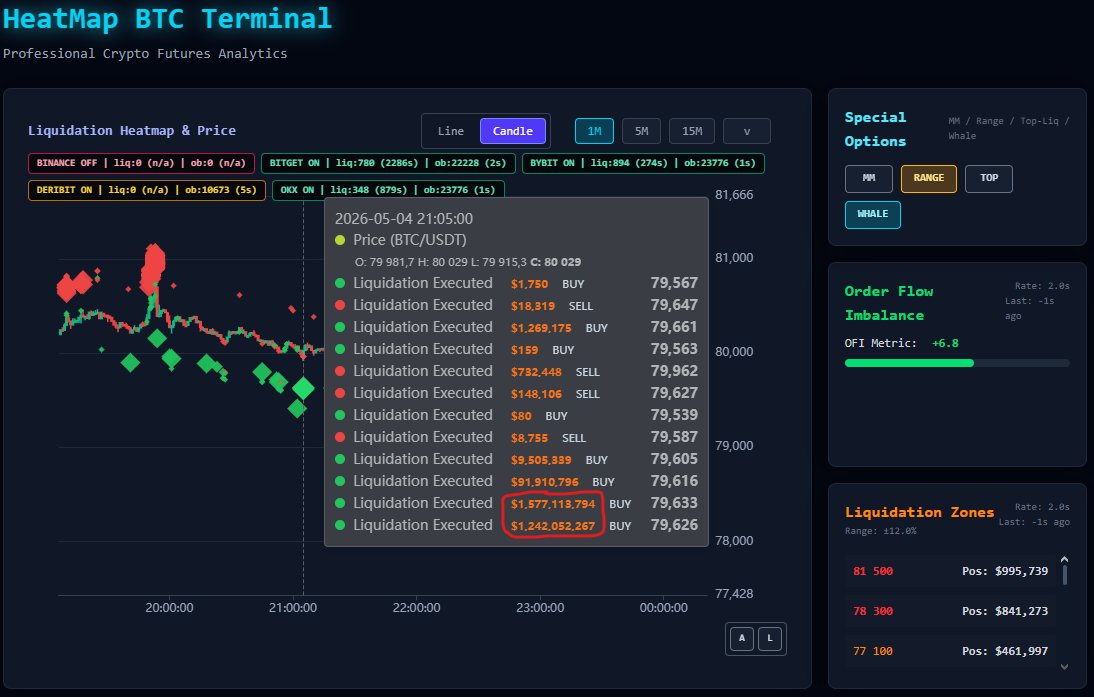Viewport: 1094px width, 697px height.
Task: Click the green dot beside $1,750 BUY
Action: 340,283
